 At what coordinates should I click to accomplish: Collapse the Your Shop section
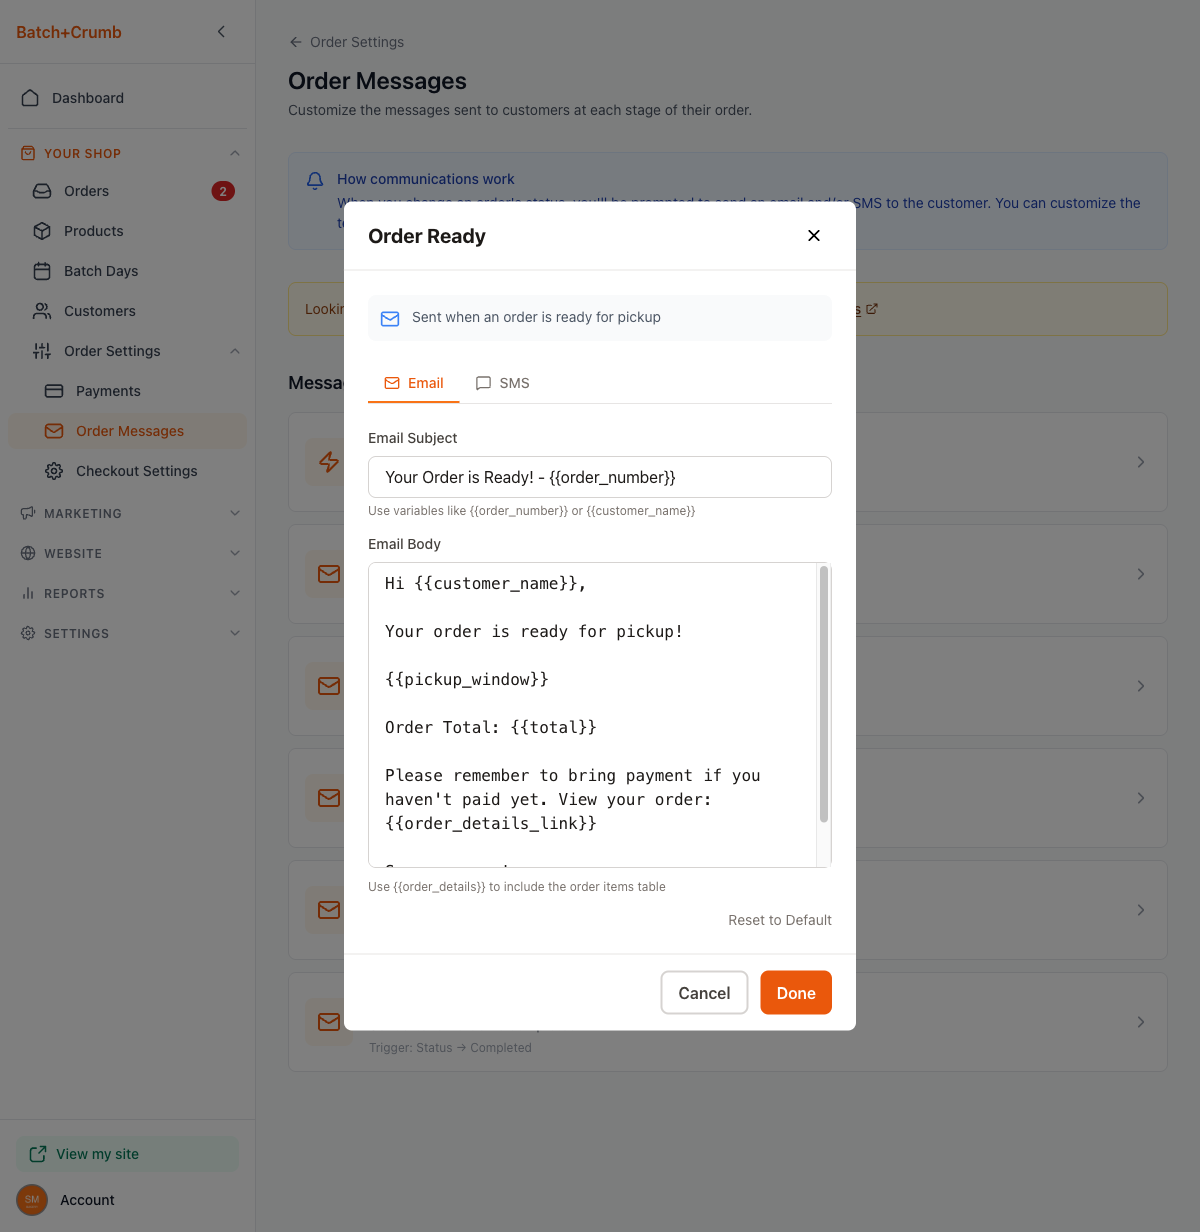coord(235,153)
